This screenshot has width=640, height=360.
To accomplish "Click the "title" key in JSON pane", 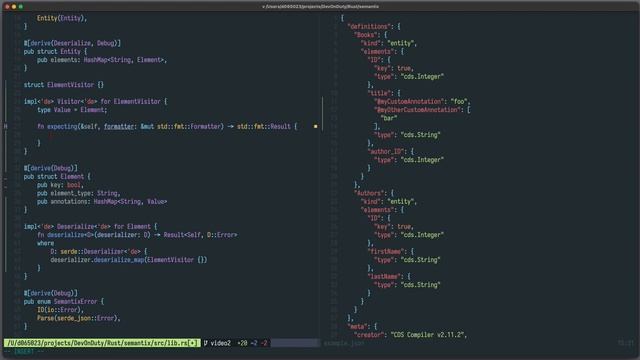I will pyautogui.click(x=378, y=93).
